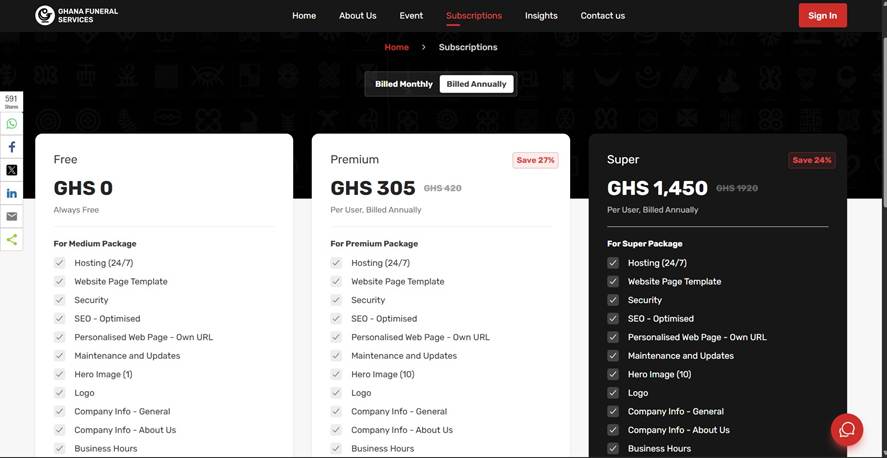Open the Event menu item
The height and width of the screenshot is (458, 887).
[411, 16]
